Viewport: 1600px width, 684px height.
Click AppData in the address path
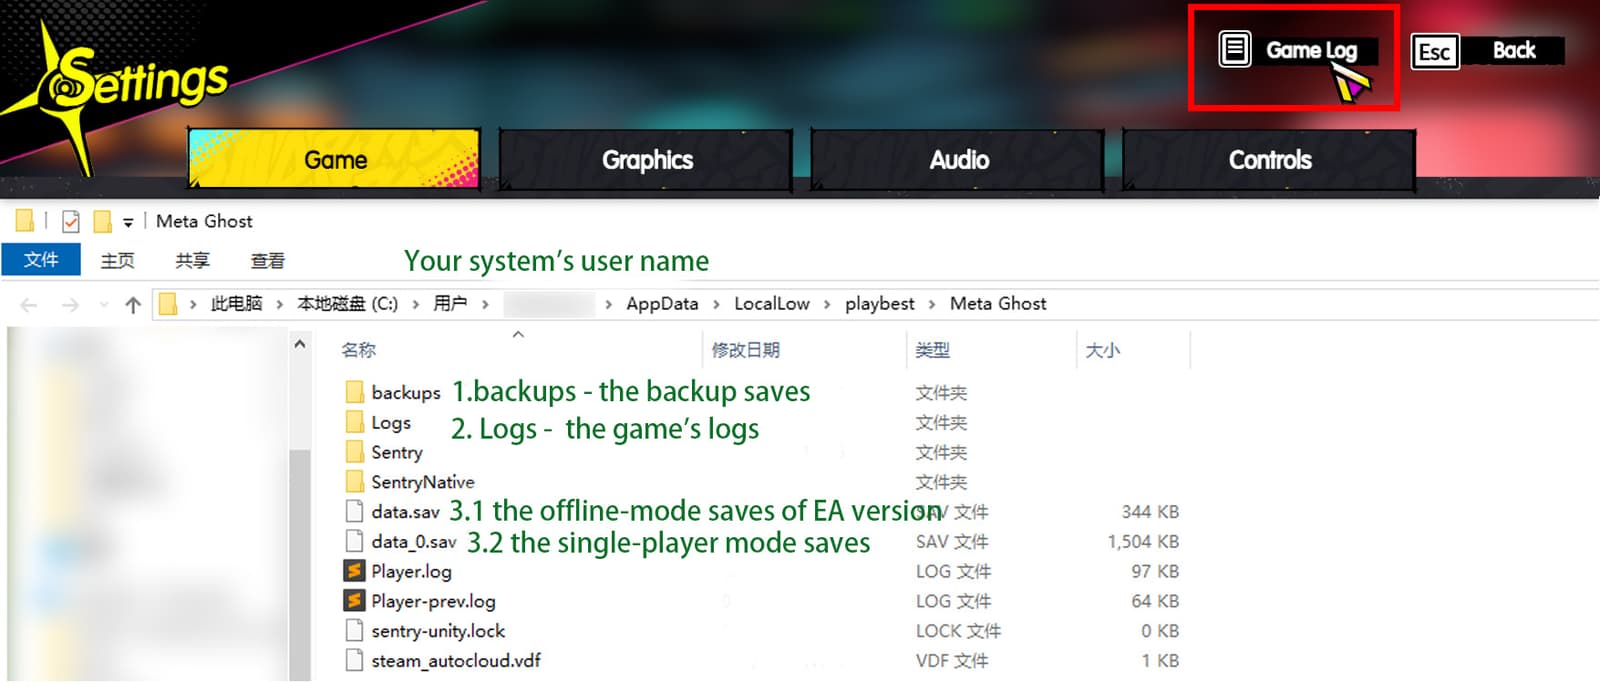(x=662, y=303)
